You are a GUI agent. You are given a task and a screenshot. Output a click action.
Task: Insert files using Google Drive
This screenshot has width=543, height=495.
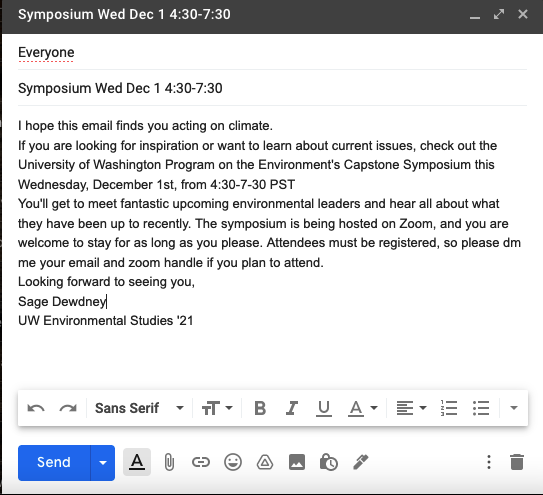(x=265, y=462)
